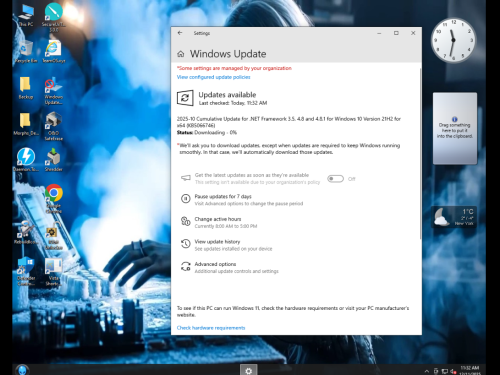Image resolution: width=500 pixels, height=375 pixels.
Task: Click the megaphone icon for latest updates
Action: (185, 178)
